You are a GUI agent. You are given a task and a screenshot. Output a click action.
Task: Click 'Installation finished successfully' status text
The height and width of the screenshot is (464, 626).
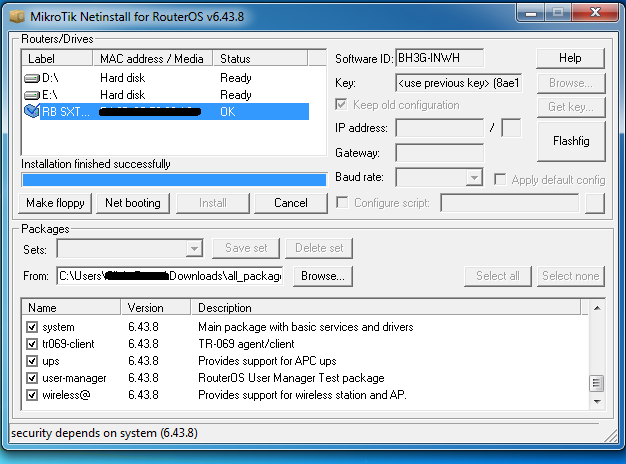[x=96, y=164]
